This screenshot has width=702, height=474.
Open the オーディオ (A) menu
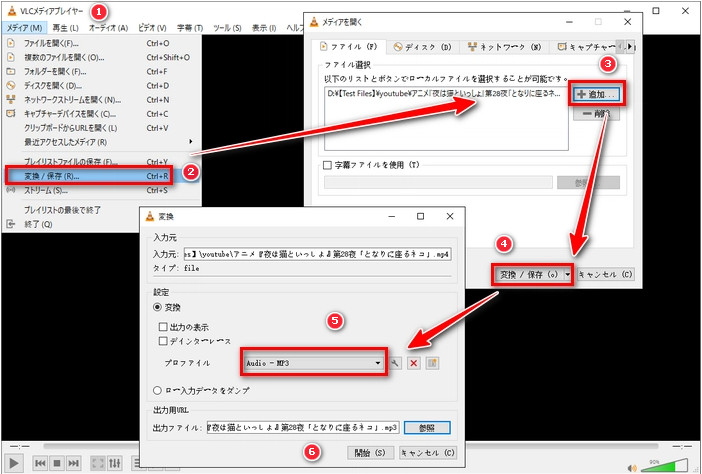point(108,28)
